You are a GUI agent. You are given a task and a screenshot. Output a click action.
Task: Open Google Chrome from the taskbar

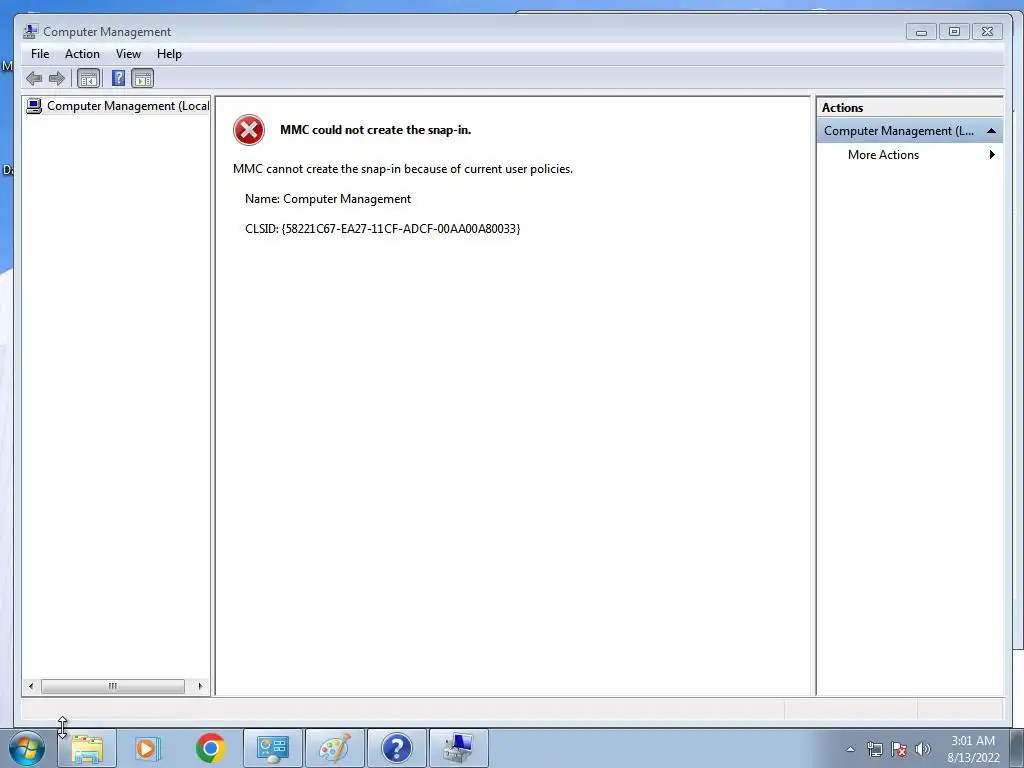[210, 748]
